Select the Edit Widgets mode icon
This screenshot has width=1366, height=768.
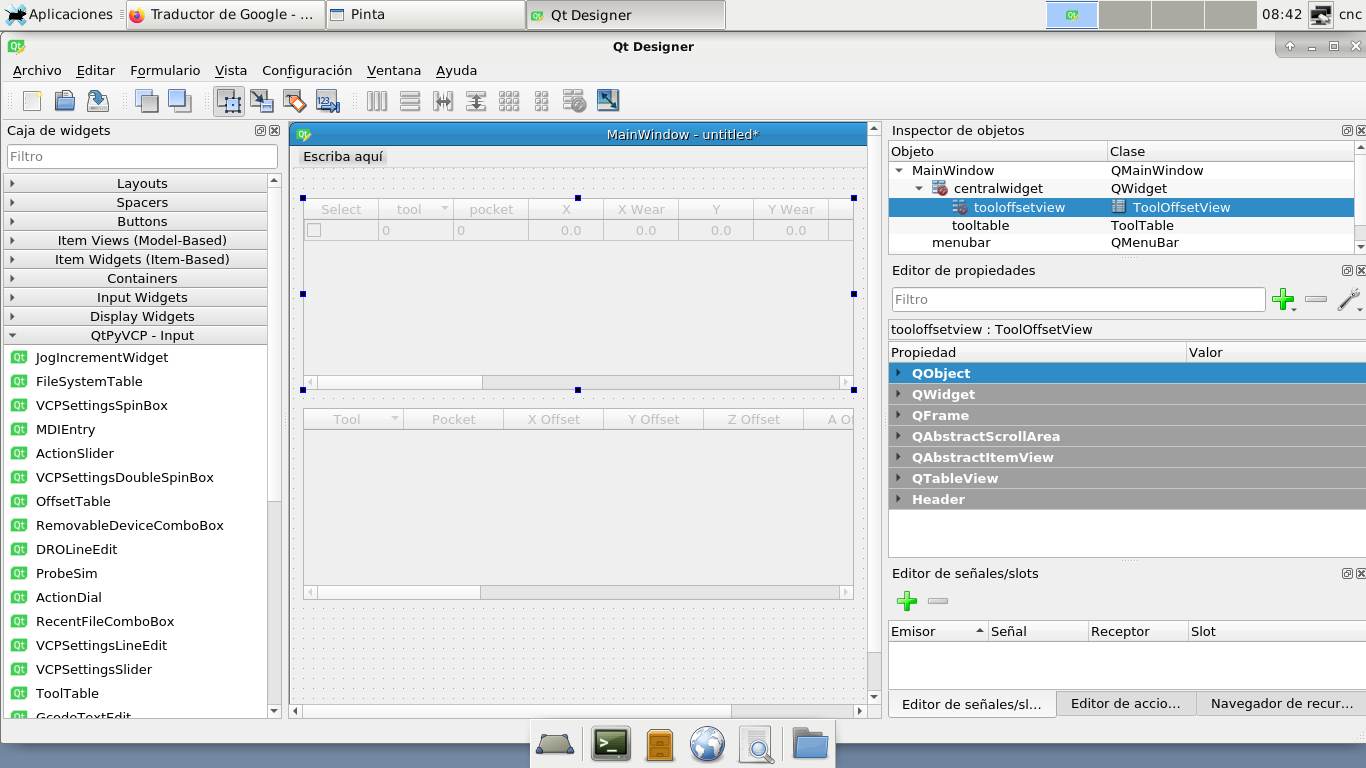(229, 100)
